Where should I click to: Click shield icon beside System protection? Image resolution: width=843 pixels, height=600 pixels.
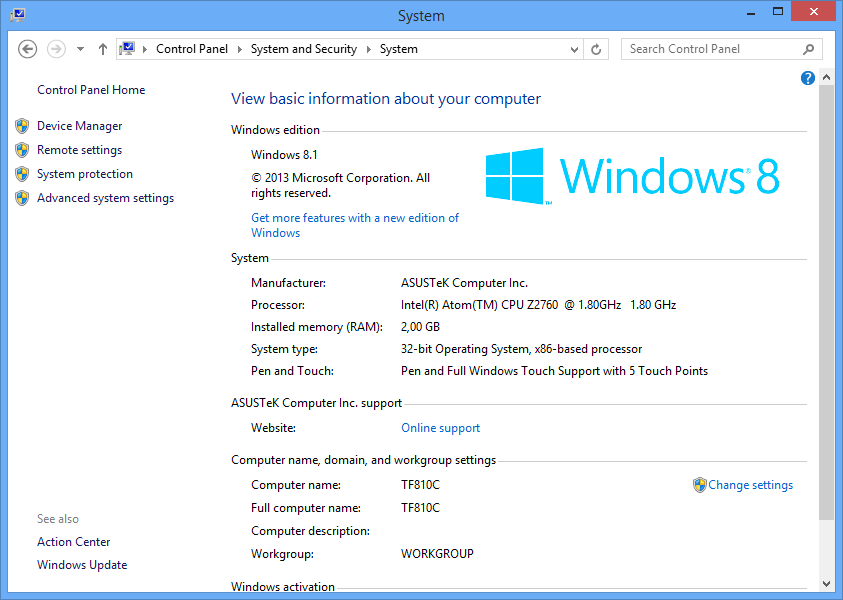[22, 174]
